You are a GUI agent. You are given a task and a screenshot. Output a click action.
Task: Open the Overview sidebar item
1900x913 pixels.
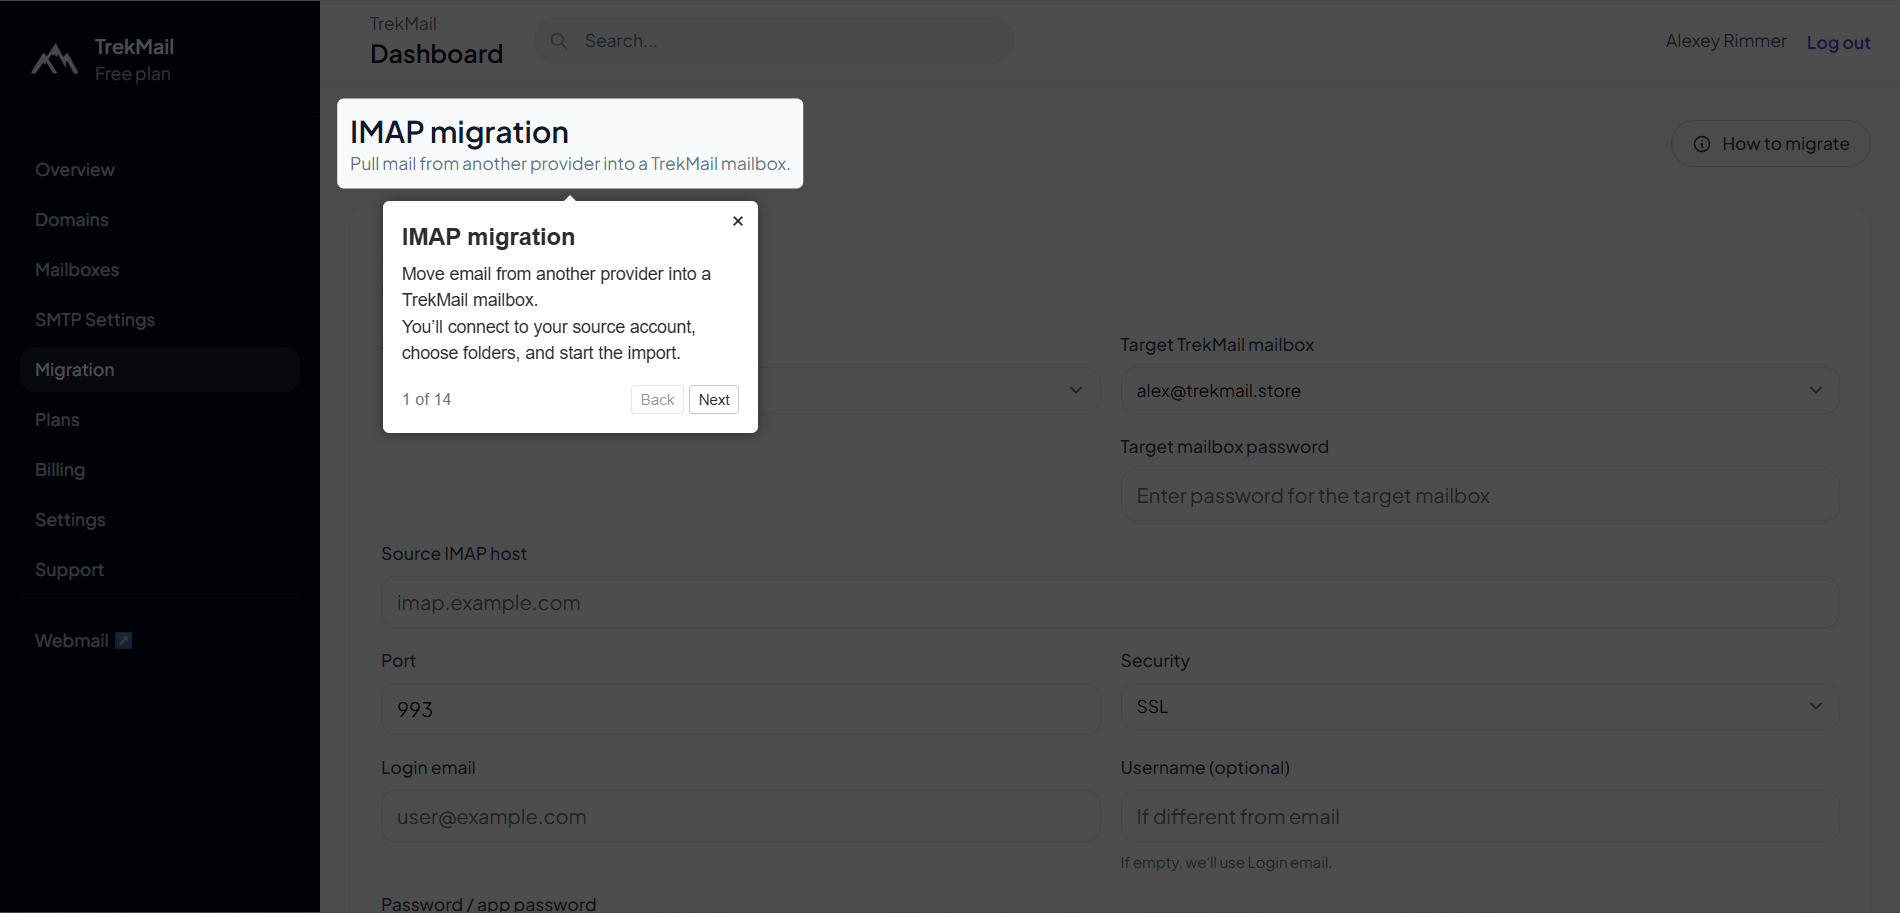pos(160,170)
